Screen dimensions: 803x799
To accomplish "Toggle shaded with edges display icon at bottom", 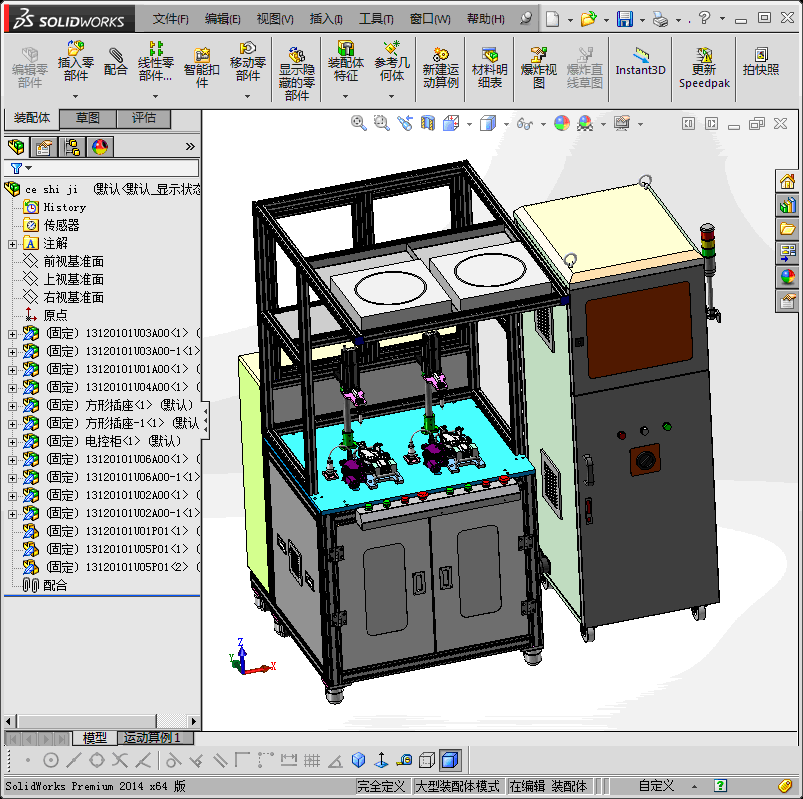I will click(x=450, y=760).
